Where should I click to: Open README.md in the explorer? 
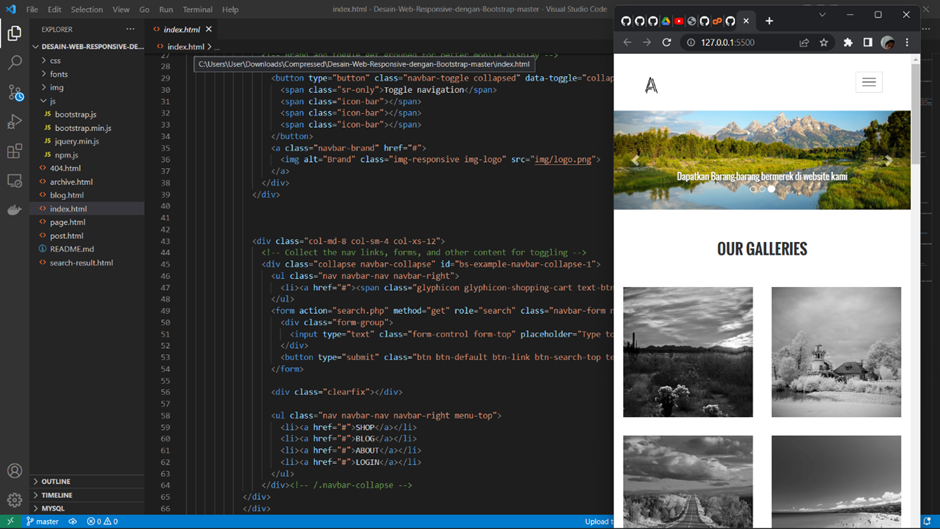tap(72, 249)
